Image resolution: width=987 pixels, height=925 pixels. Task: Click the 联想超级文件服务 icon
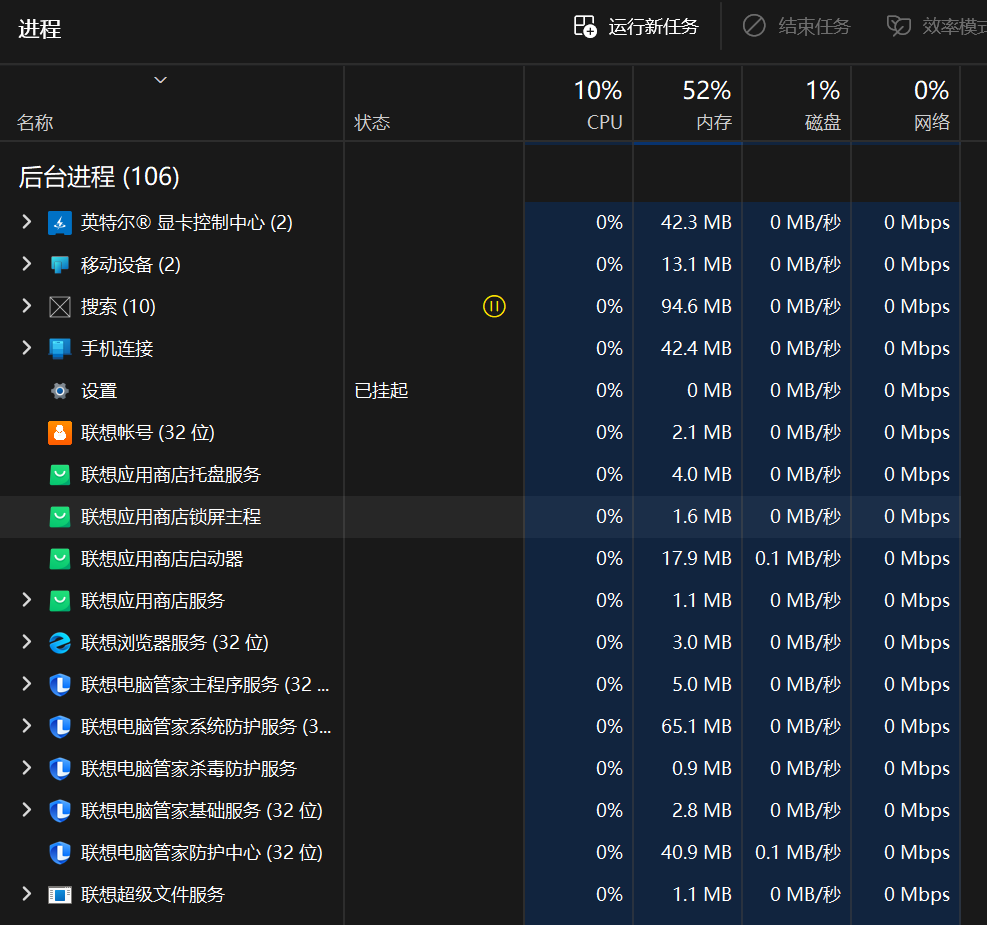60,895
